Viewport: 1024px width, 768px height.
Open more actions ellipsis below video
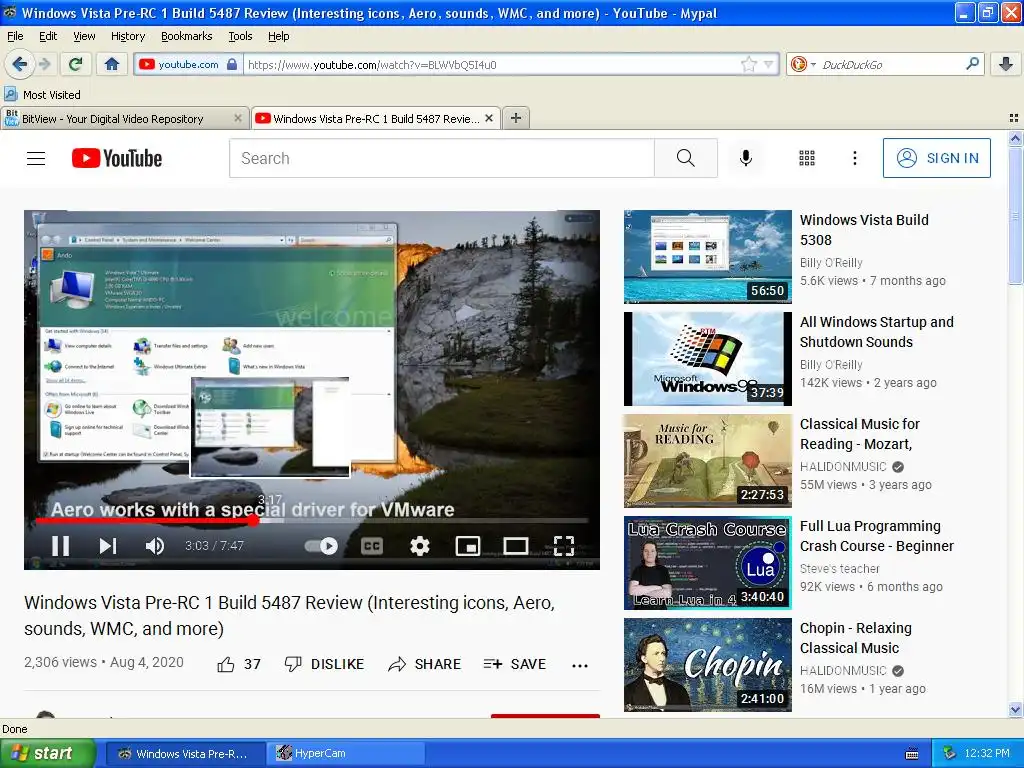[x=580, y=665]
